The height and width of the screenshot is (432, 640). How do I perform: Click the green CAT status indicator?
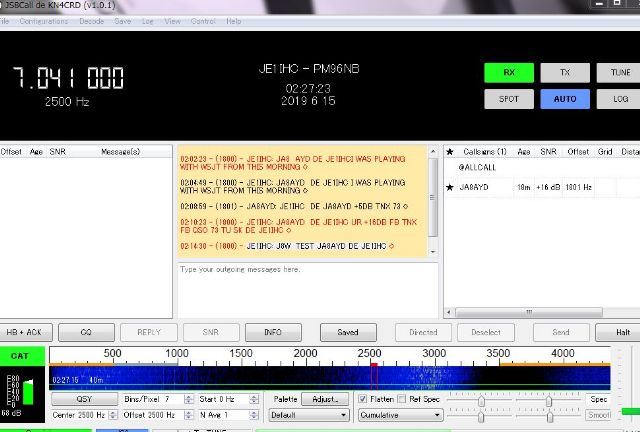(x=20, y=355)
